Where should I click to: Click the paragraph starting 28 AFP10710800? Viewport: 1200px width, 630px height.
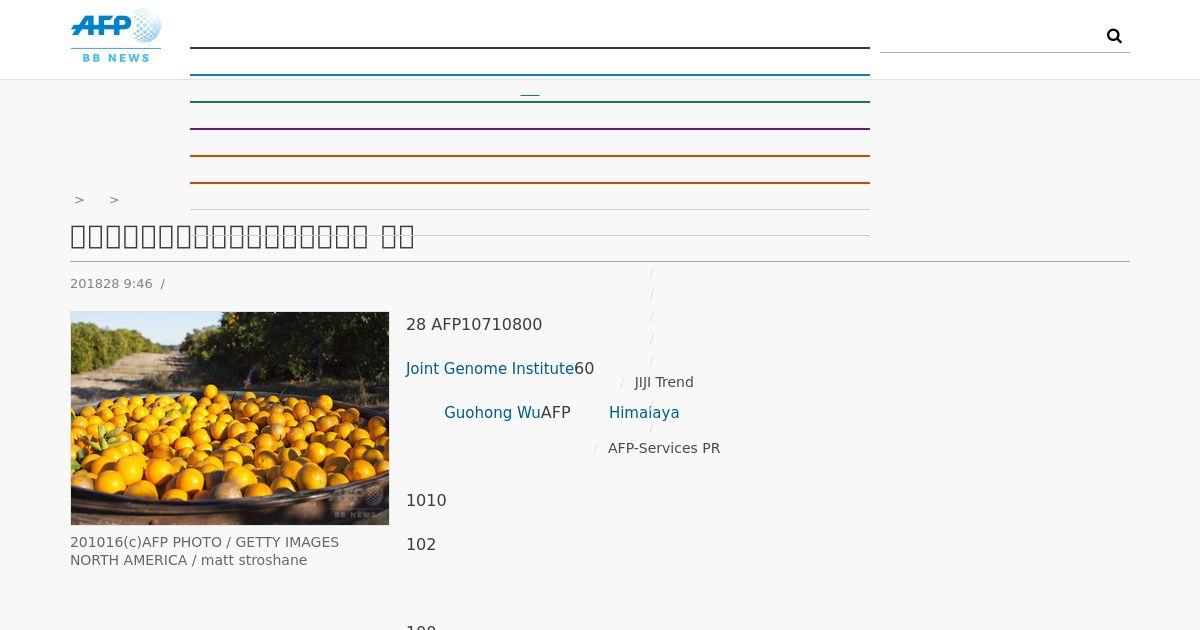point(474,325)
